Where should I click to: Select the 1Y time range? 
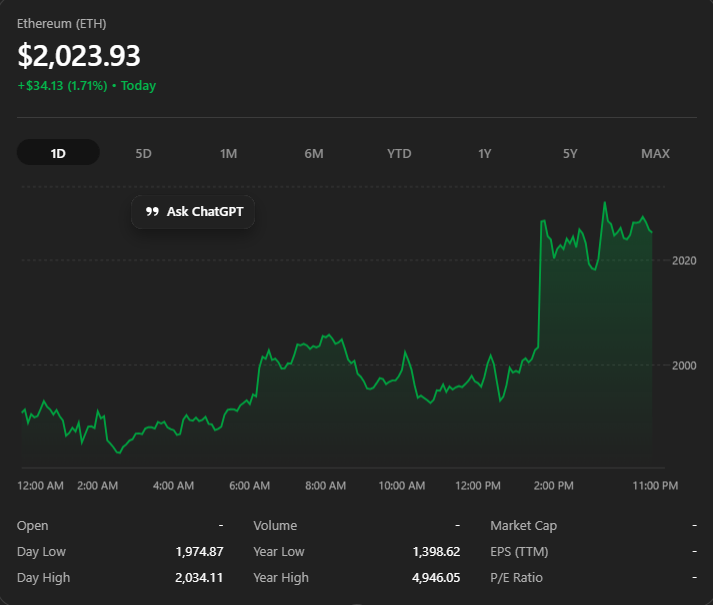484,154
